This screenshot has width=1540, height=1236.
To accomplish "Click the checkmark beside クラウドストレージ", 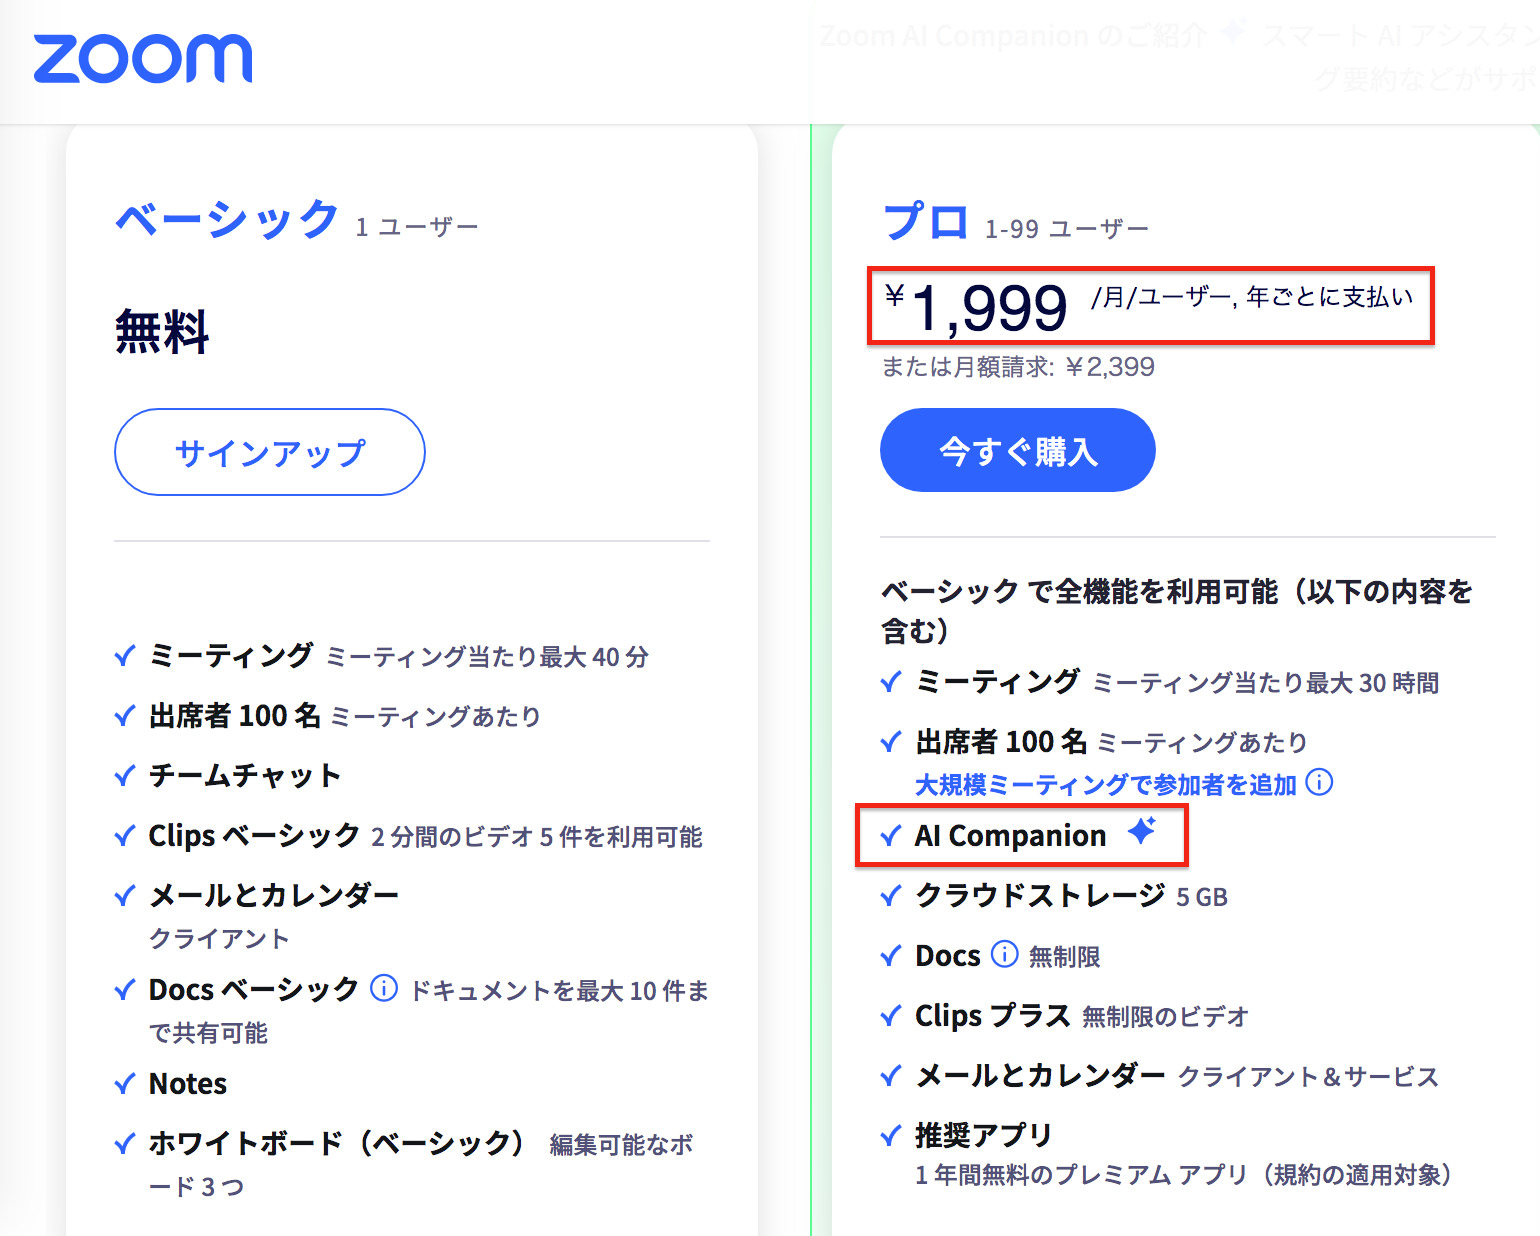I will (x=891, y=896).
